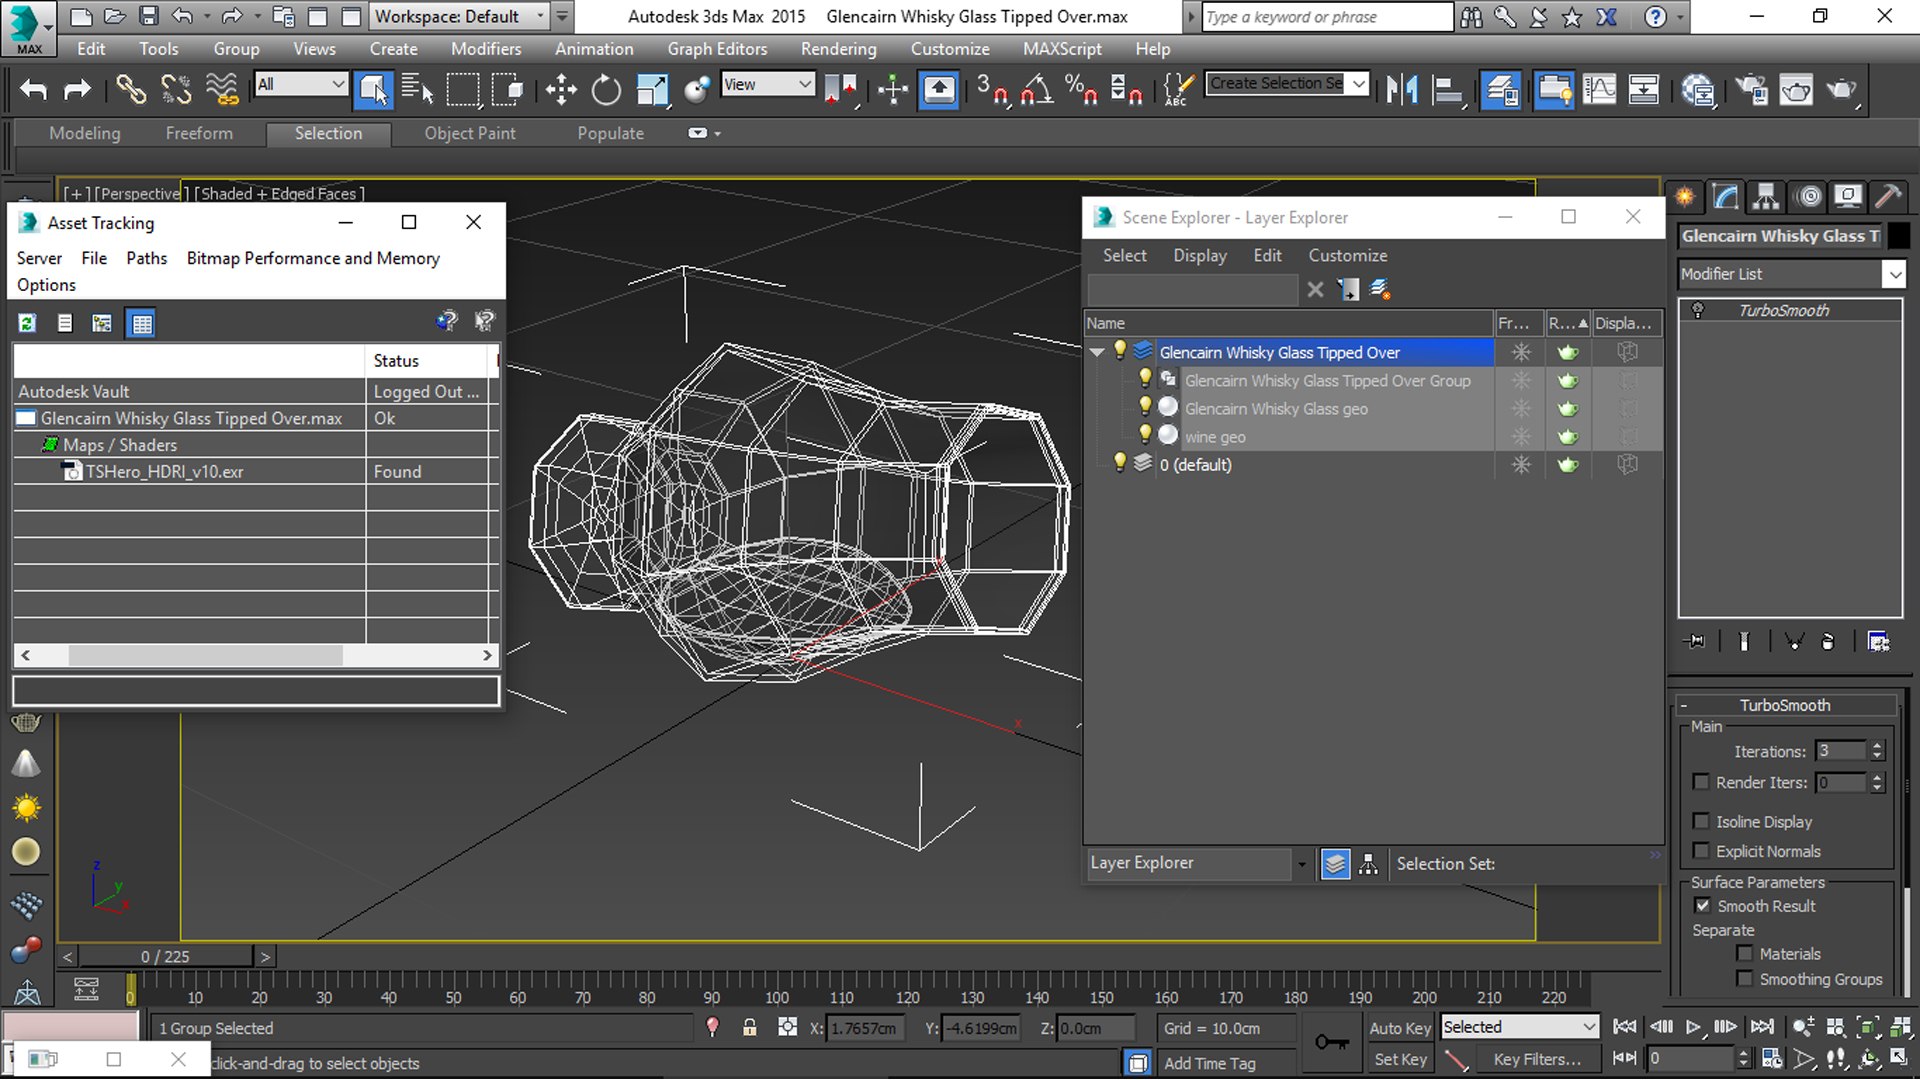
Task: Open Paths menu in Asset Tracking
Action: 146,258
